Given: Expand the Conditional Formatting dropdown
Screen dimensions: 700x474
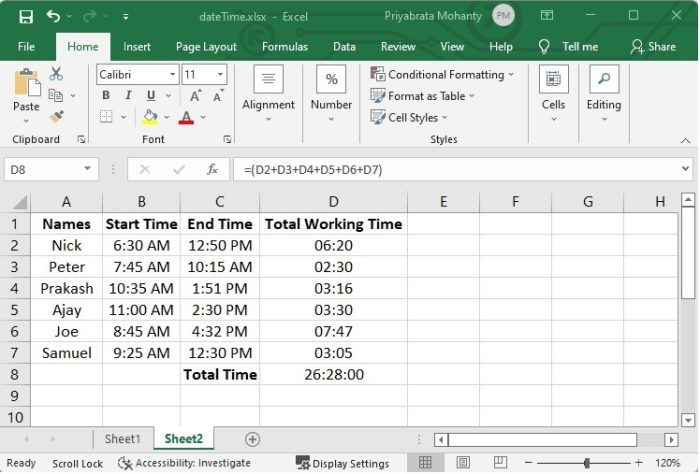Looking at the screenshot, I should 510,75.
